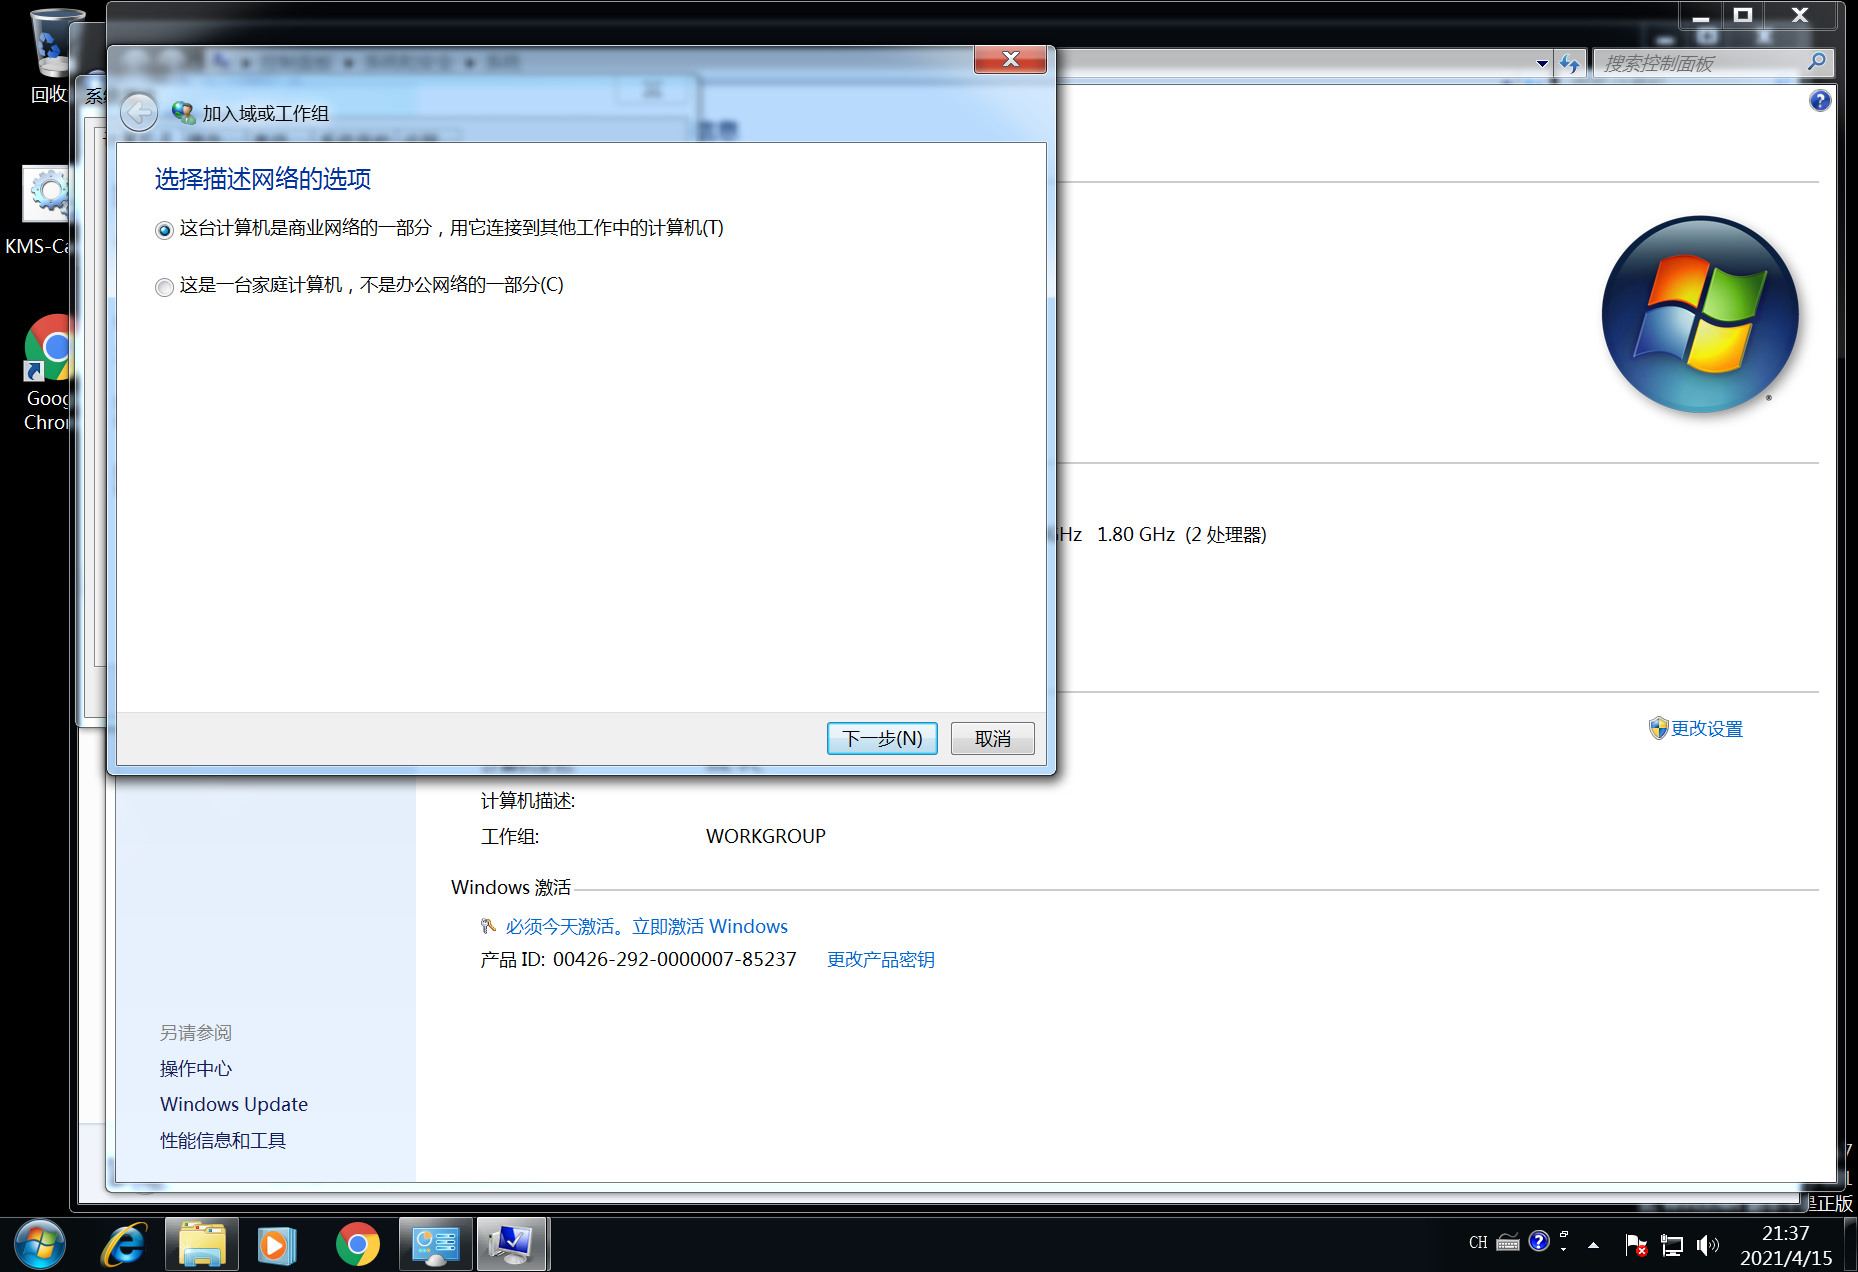The height and width of the screenshot is (1272, 1858).
Task: Open 操作中心 in sidebar
Action: (196, 1068)
